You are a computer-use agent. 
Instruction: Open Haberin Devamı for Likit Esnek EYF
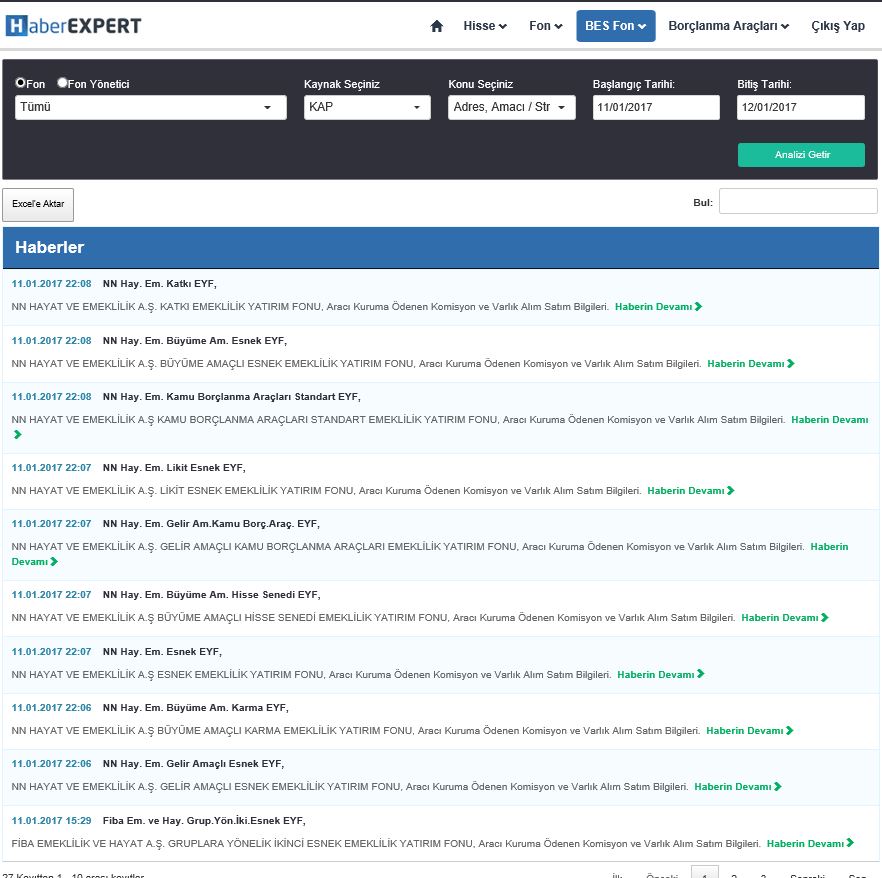click(x=691, y=490)
